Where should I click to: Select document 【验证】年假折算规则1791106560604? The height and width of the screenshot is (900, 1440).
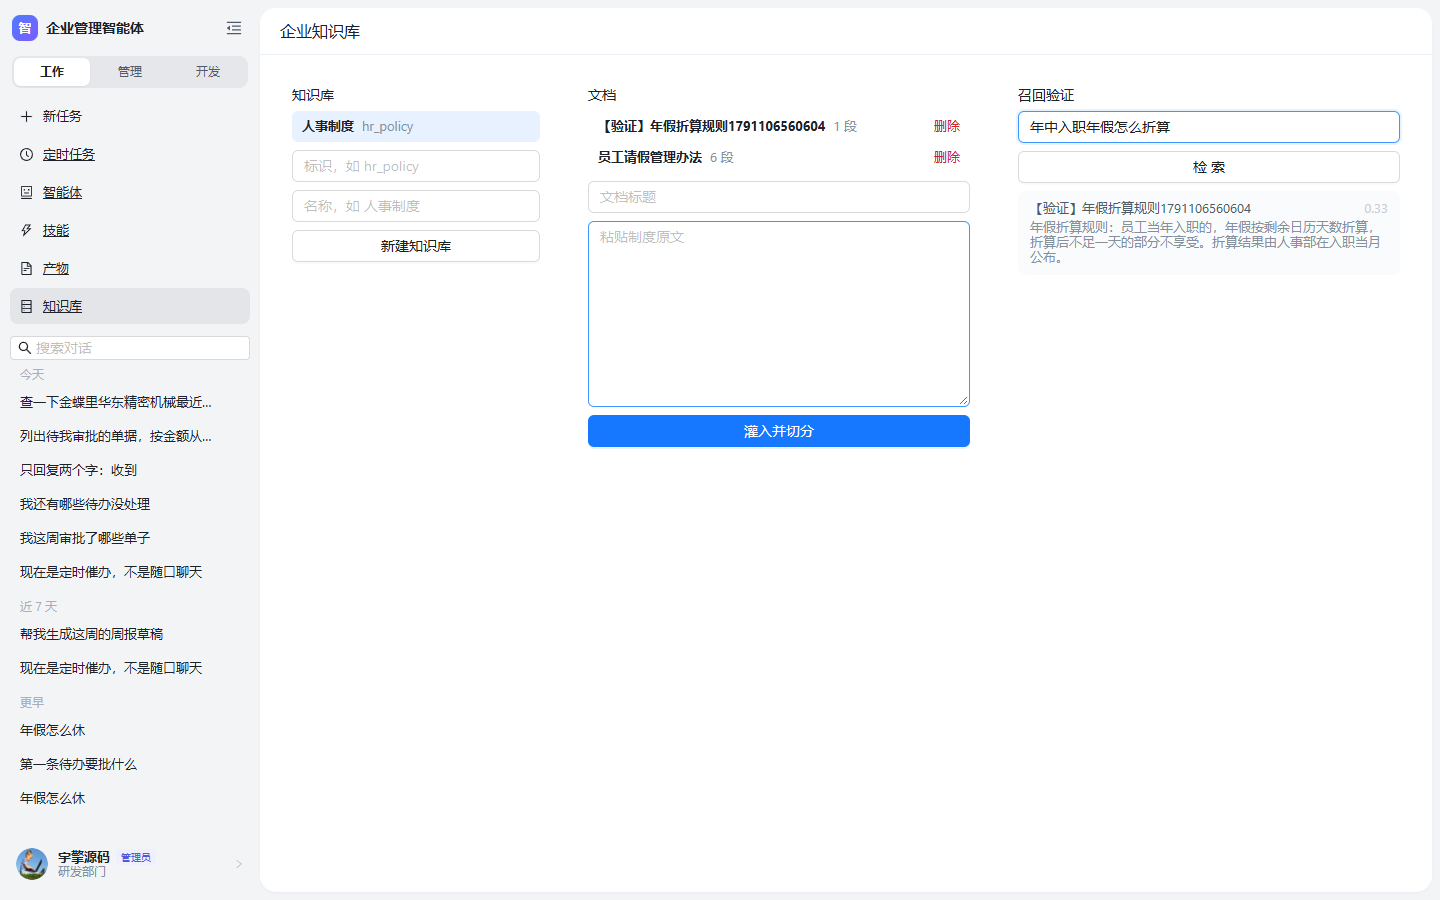(x=712, y=126)
